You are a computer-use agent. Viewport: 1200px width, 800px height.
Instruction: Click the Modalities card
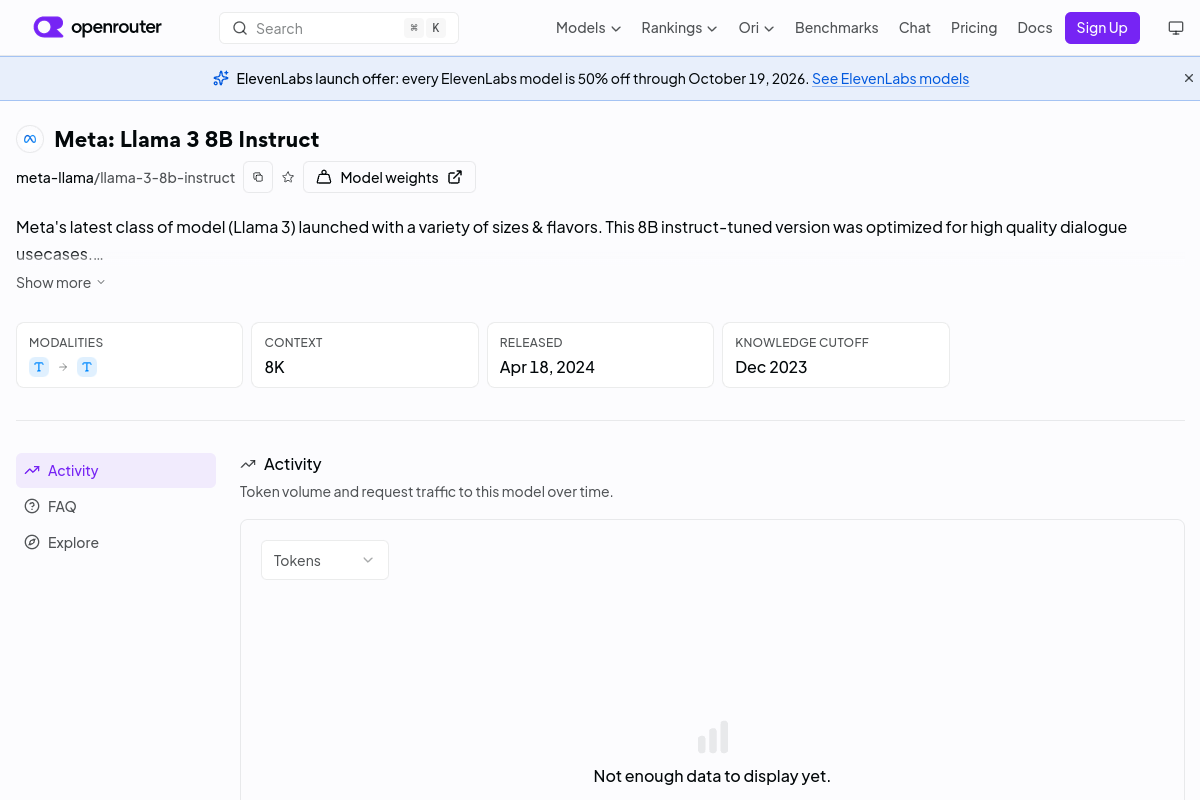click(129, 355)
